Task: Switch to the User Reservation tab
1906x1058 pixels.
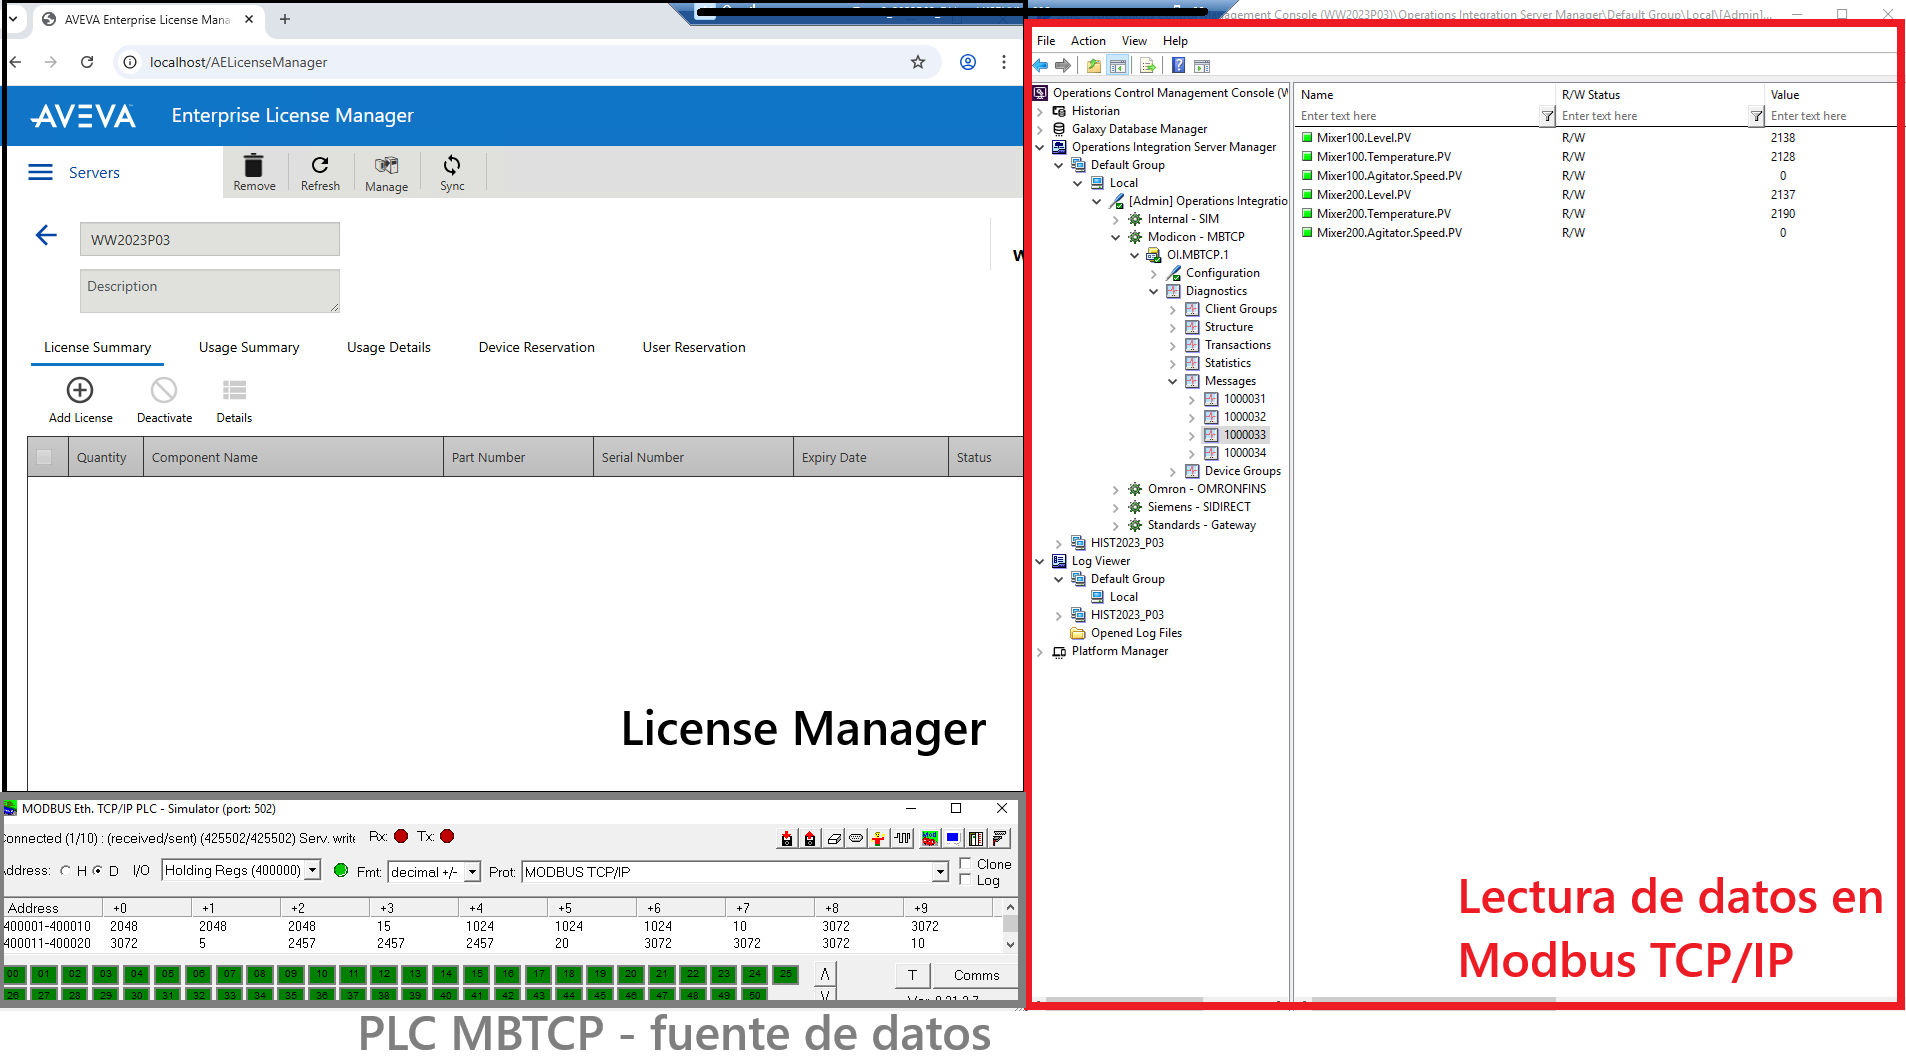Action: point(694,347)
